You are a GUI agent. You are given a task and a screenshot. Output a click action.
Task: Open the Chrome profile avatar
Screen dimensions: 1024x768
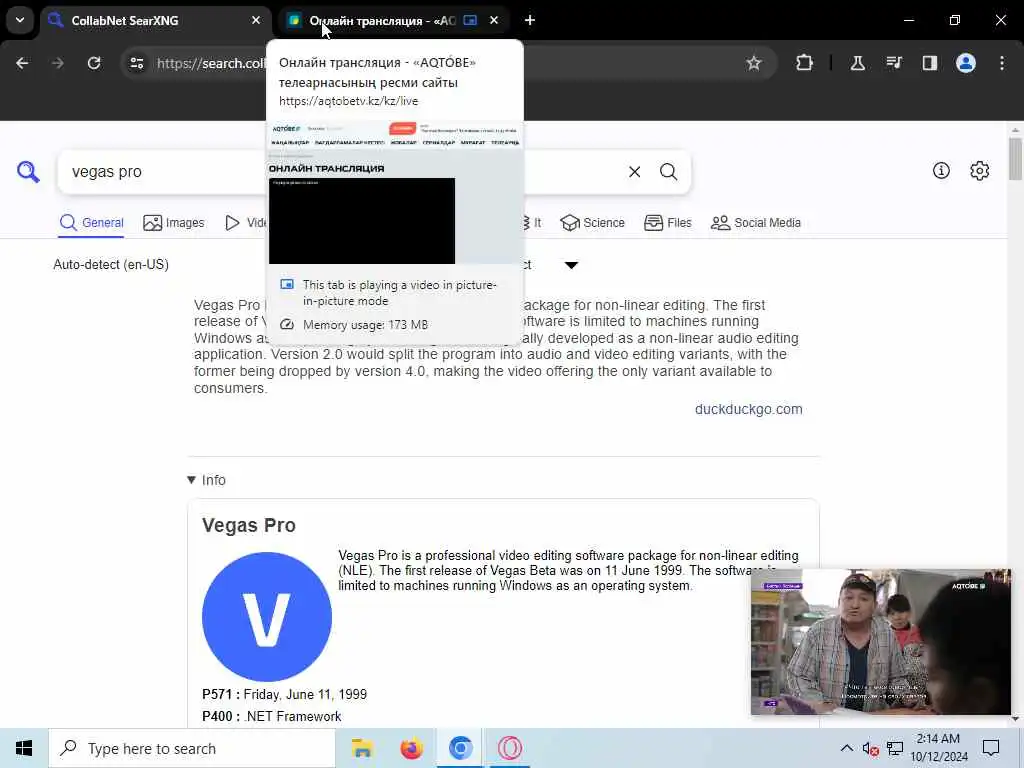pyautogui.click(x=965, y=63)
